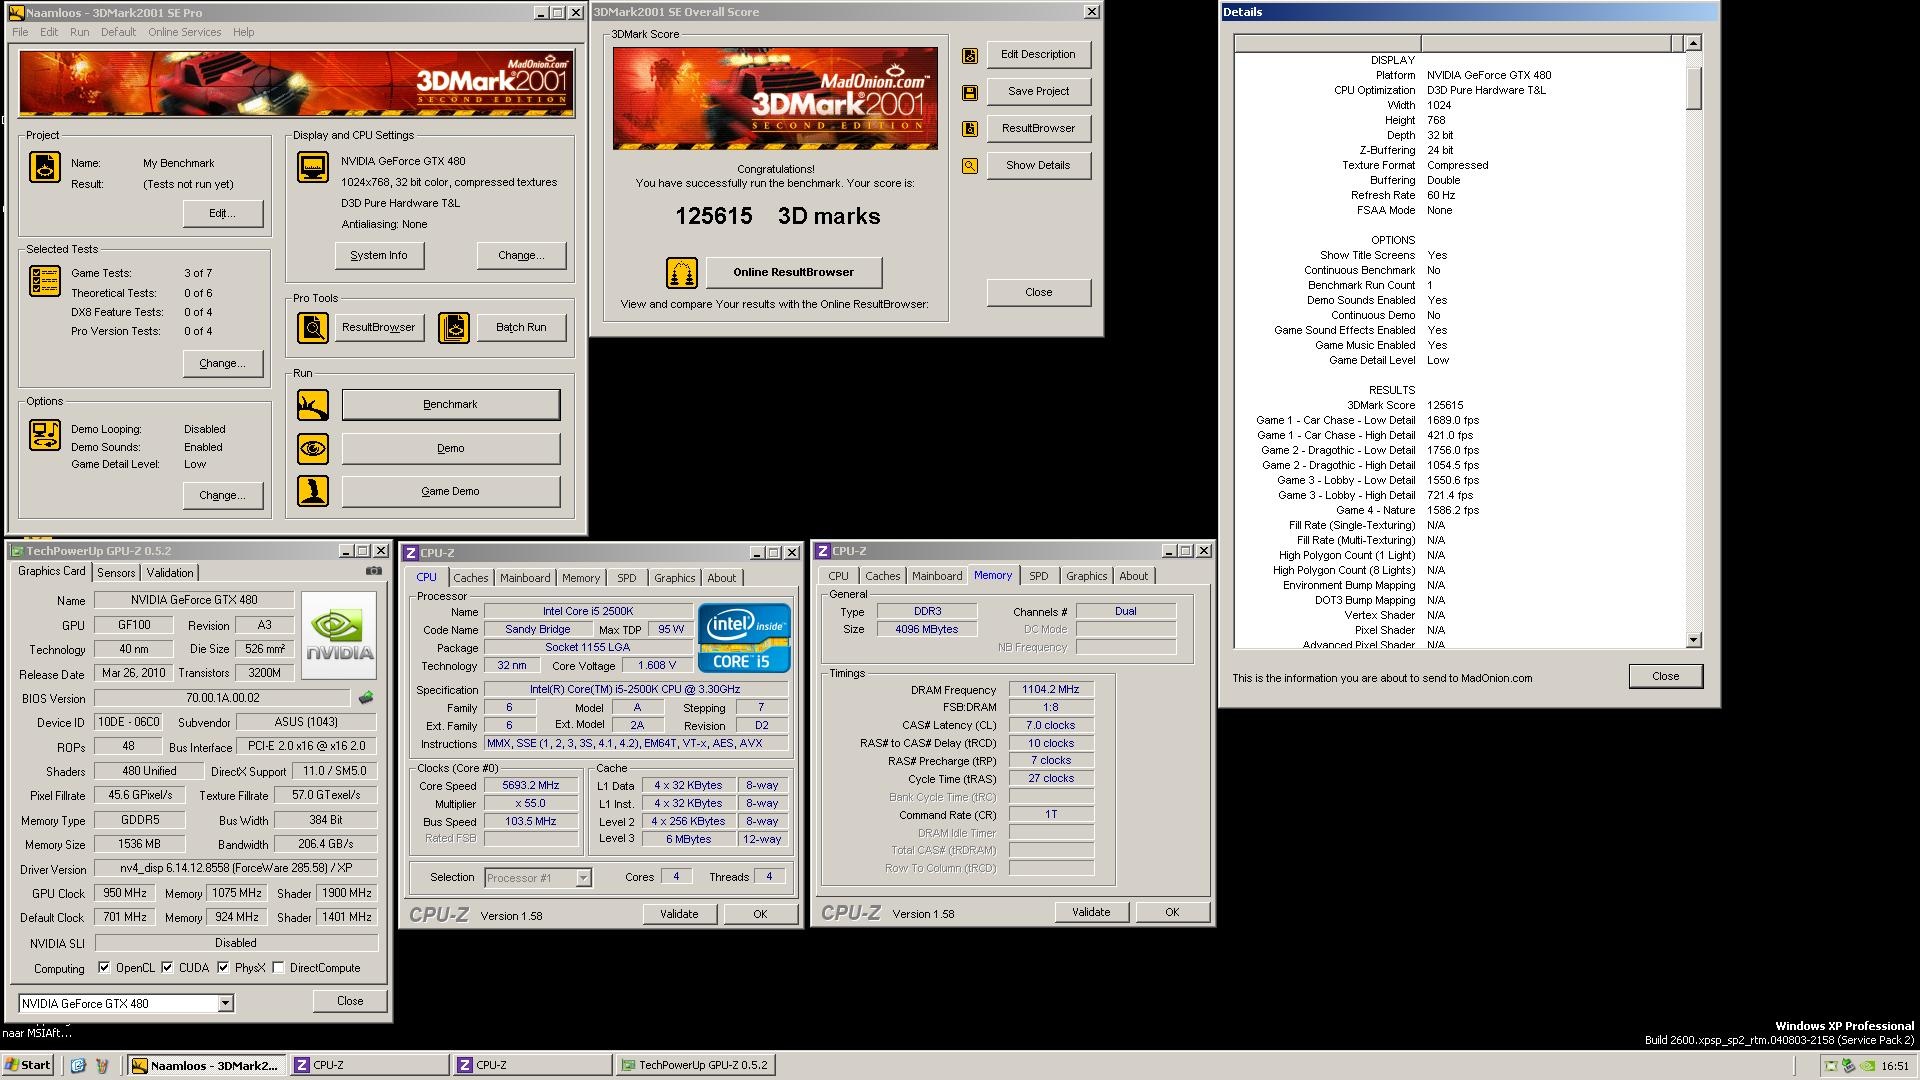Screen dimensions: 1920x1080
Task: Click the Batch Run icon
Action: point(453,328)
